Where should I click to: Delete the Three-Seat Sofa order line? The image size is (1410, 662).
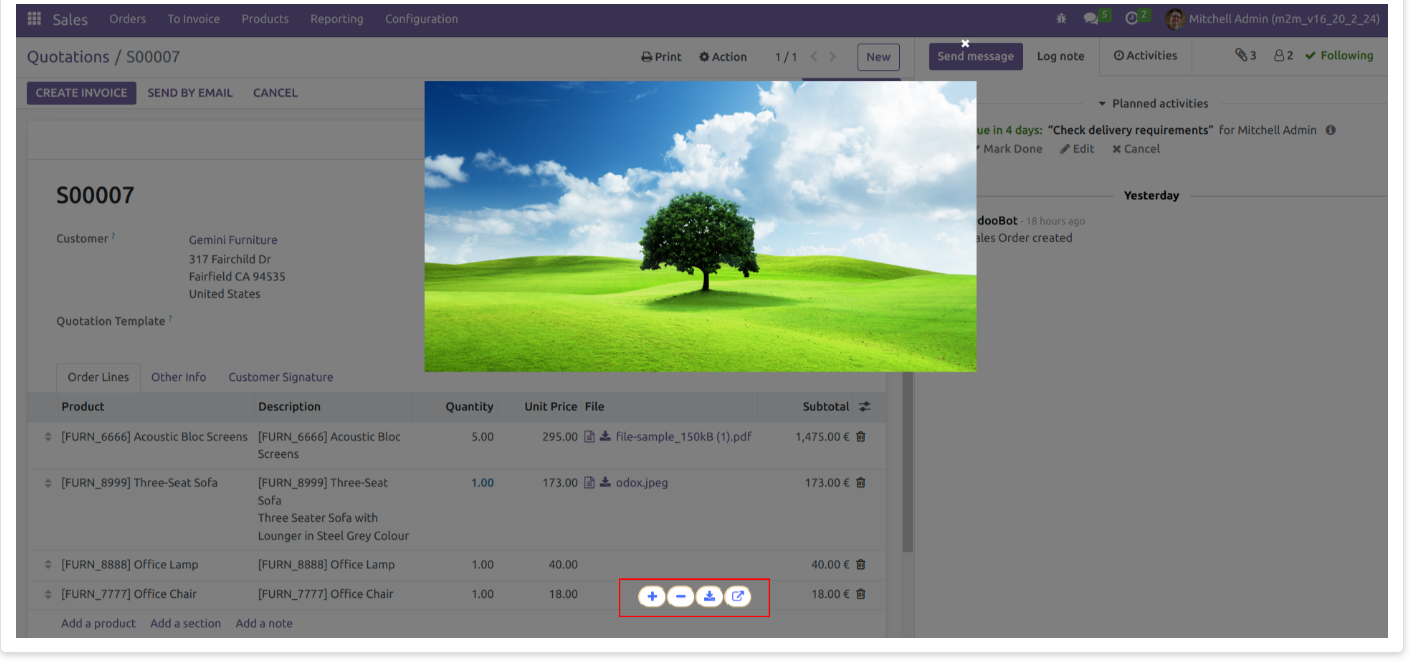click(861, 483)
